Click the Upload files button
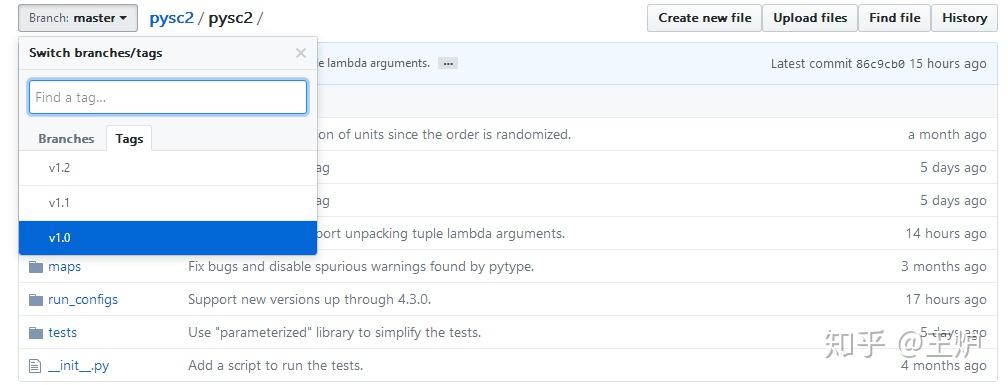Viewport: 1008px width, 385px height. pos(810,18)
